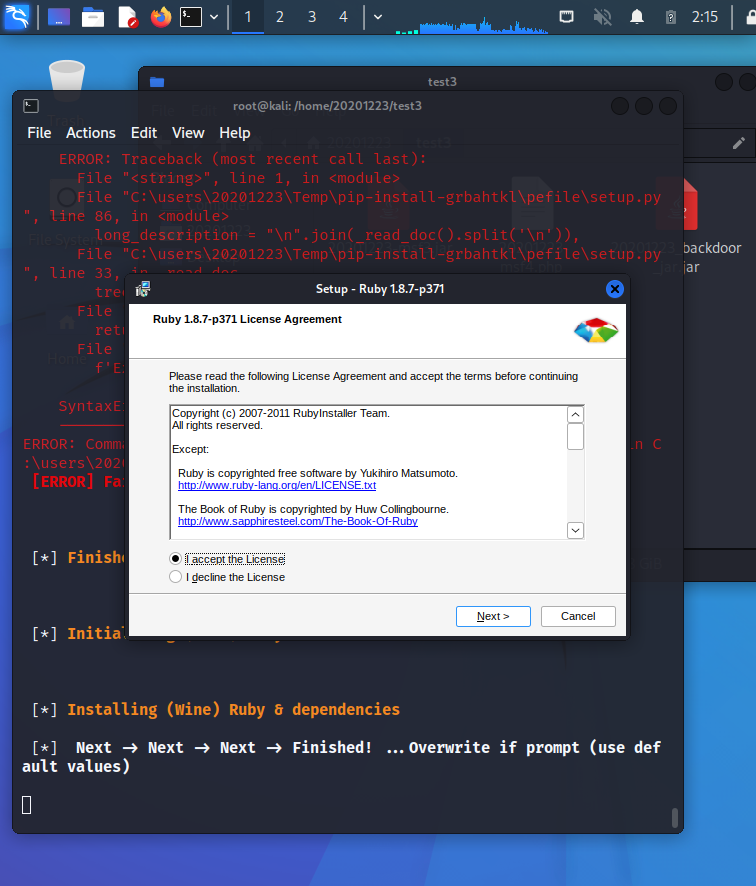Open the terminal Help menu
This screenshot has height=886, width=756.
[234, 133]
